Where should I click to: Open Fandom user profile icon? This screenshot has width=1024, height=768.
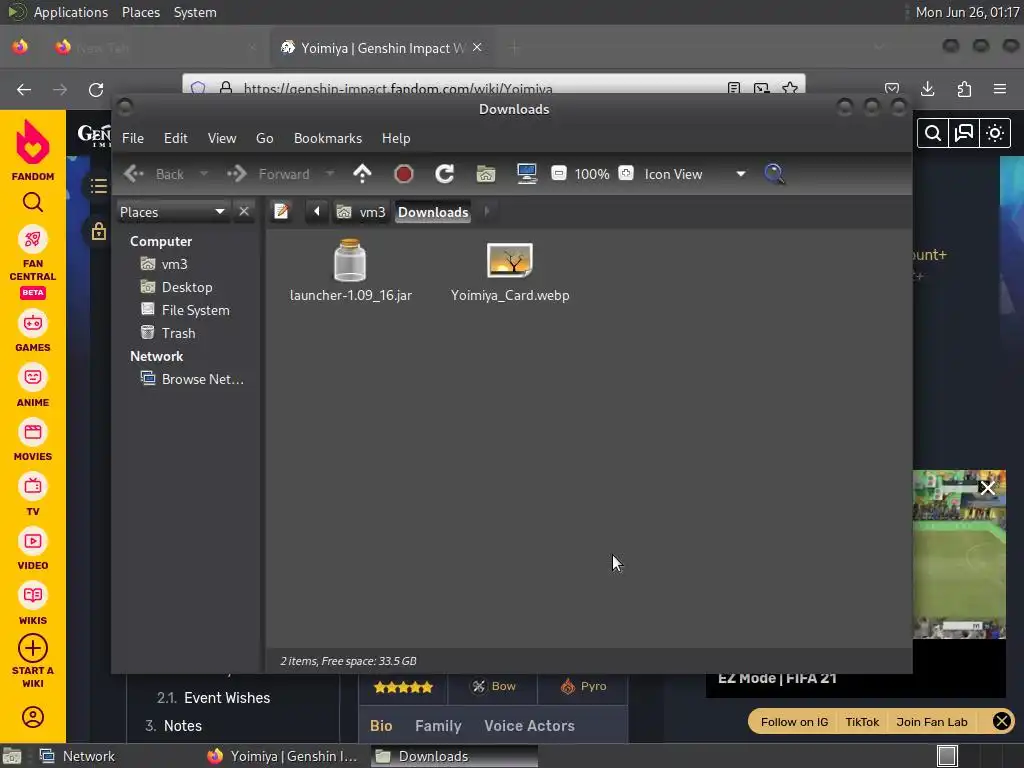click(x=33, y=717)
